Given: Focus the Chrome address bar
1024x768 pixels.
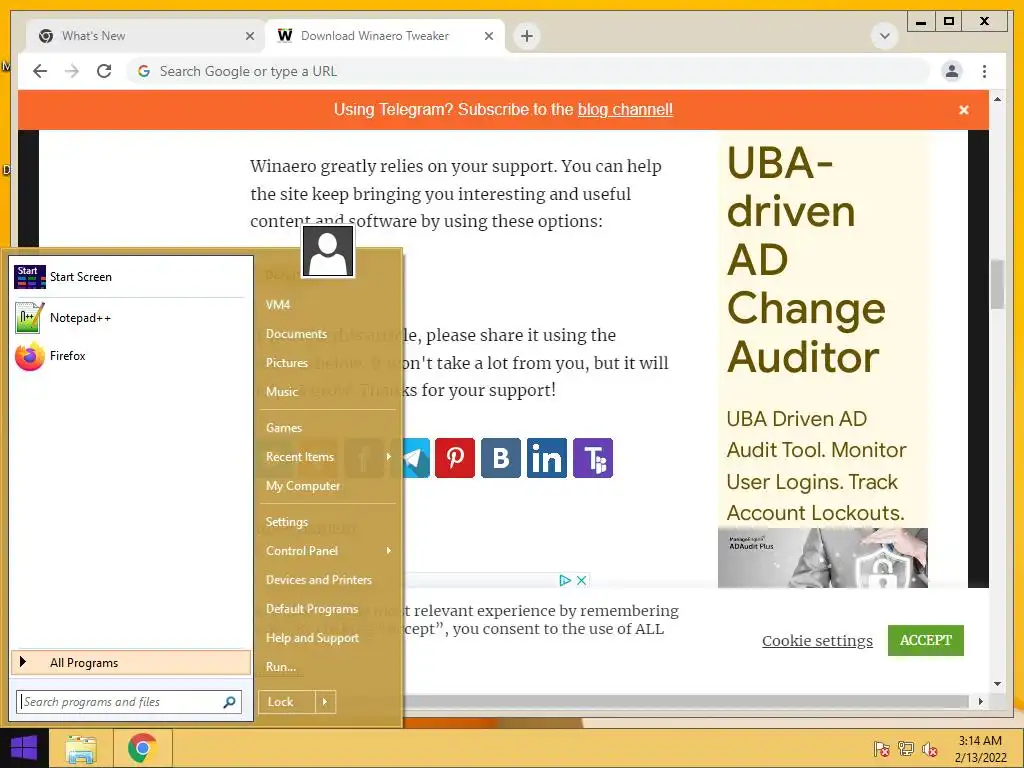Looking at the screenshot, I should pyautogui.click(x=528, y=71).
